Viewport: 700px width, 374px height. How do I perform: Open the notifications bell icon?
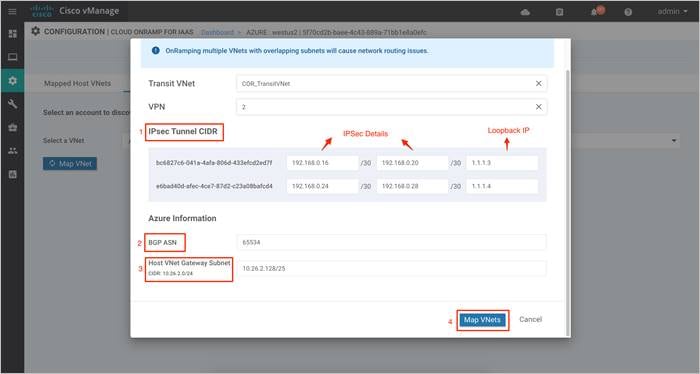point(594,12)
